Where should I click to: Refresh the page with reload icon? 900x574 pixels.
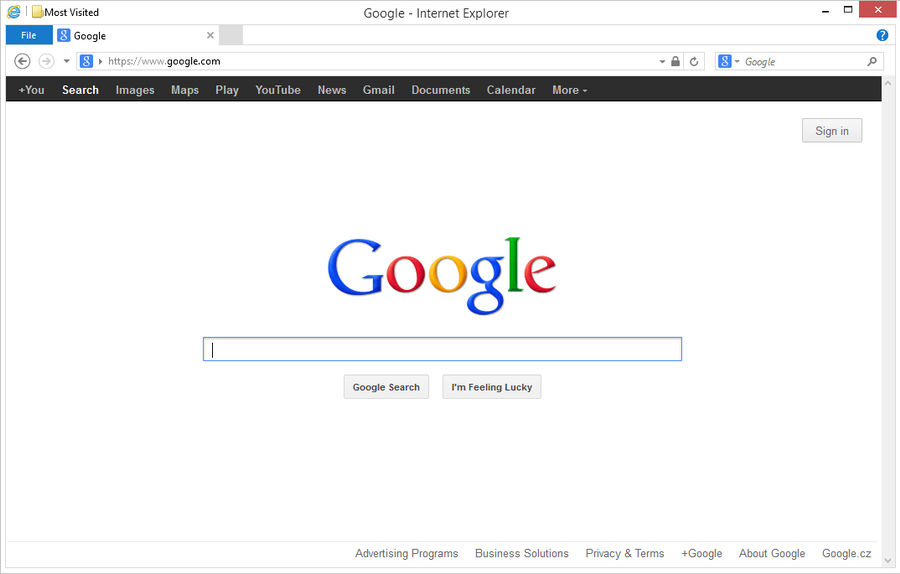pos(694,61)
